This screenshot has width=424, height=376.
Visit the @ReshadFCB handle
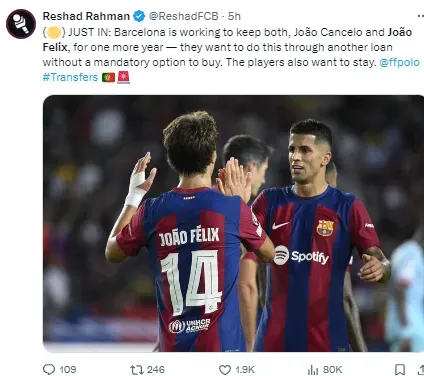[x=183, y=16]
